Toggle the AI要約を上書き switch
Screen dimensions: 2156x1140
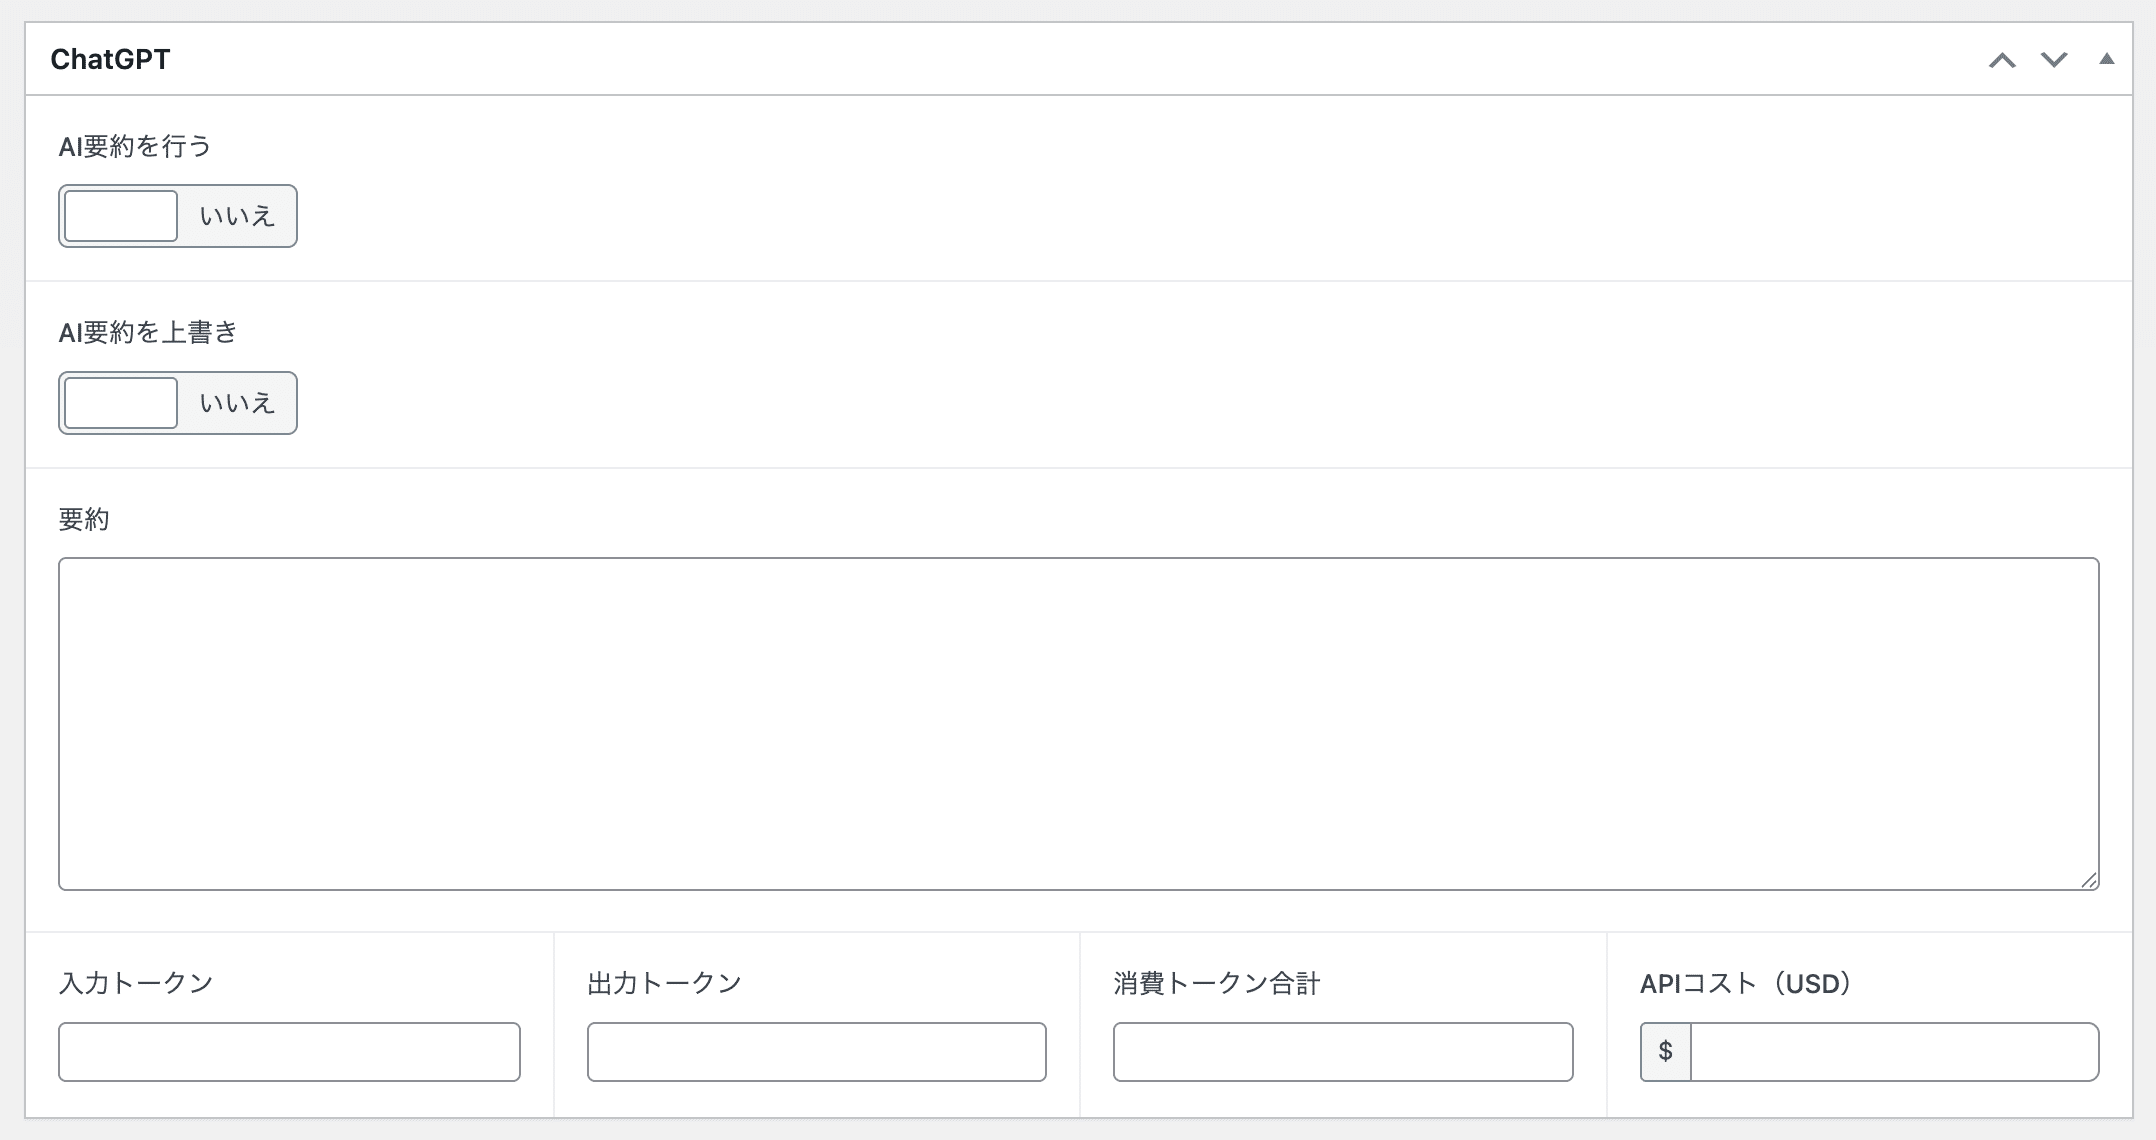121,403
